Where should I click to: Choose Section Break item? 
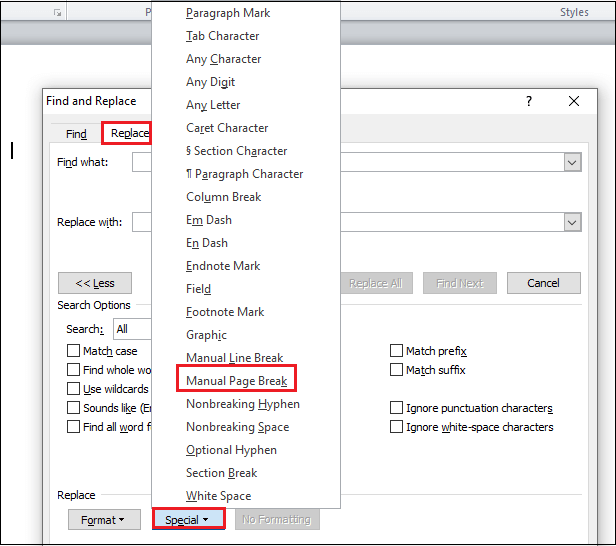(x=246, y=473)
